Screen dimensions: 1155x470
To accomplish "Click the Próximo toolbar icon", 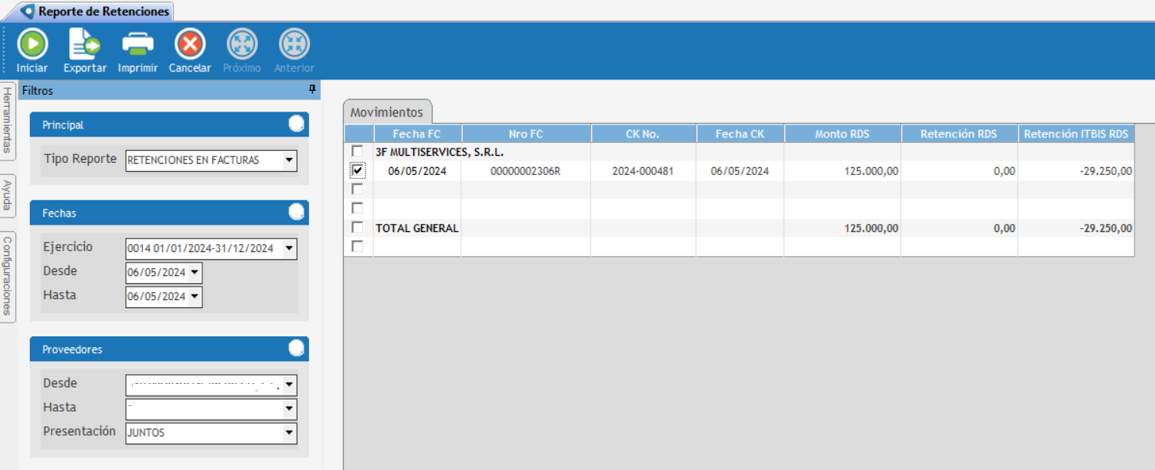I will [242, 44].
